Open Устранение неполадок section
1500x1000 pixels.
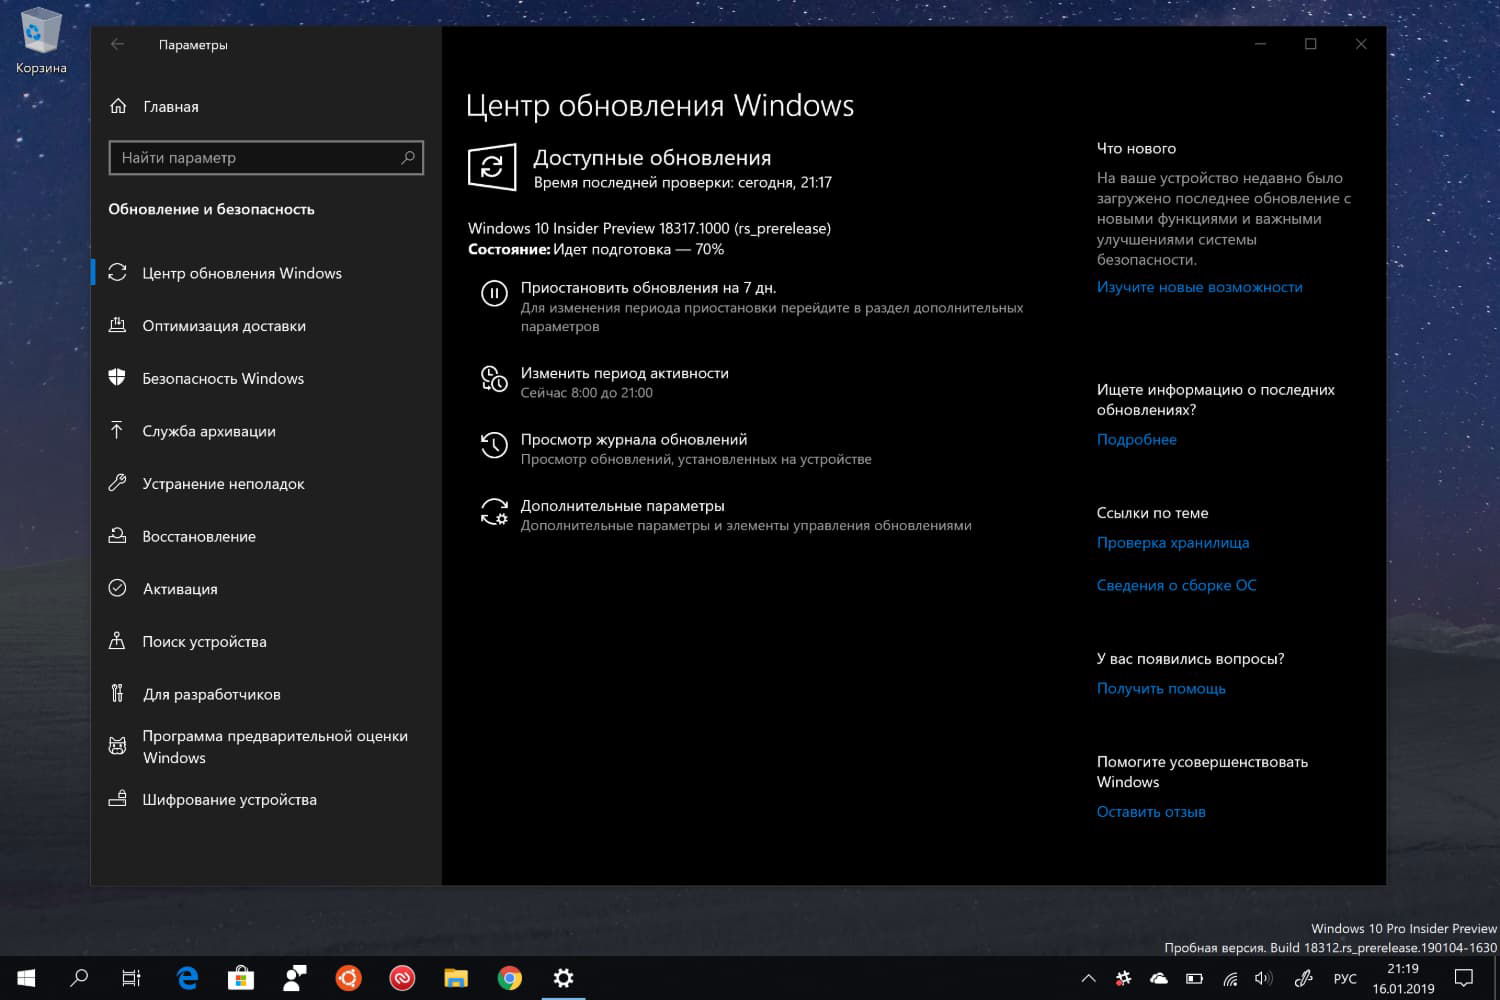(224, 483)
